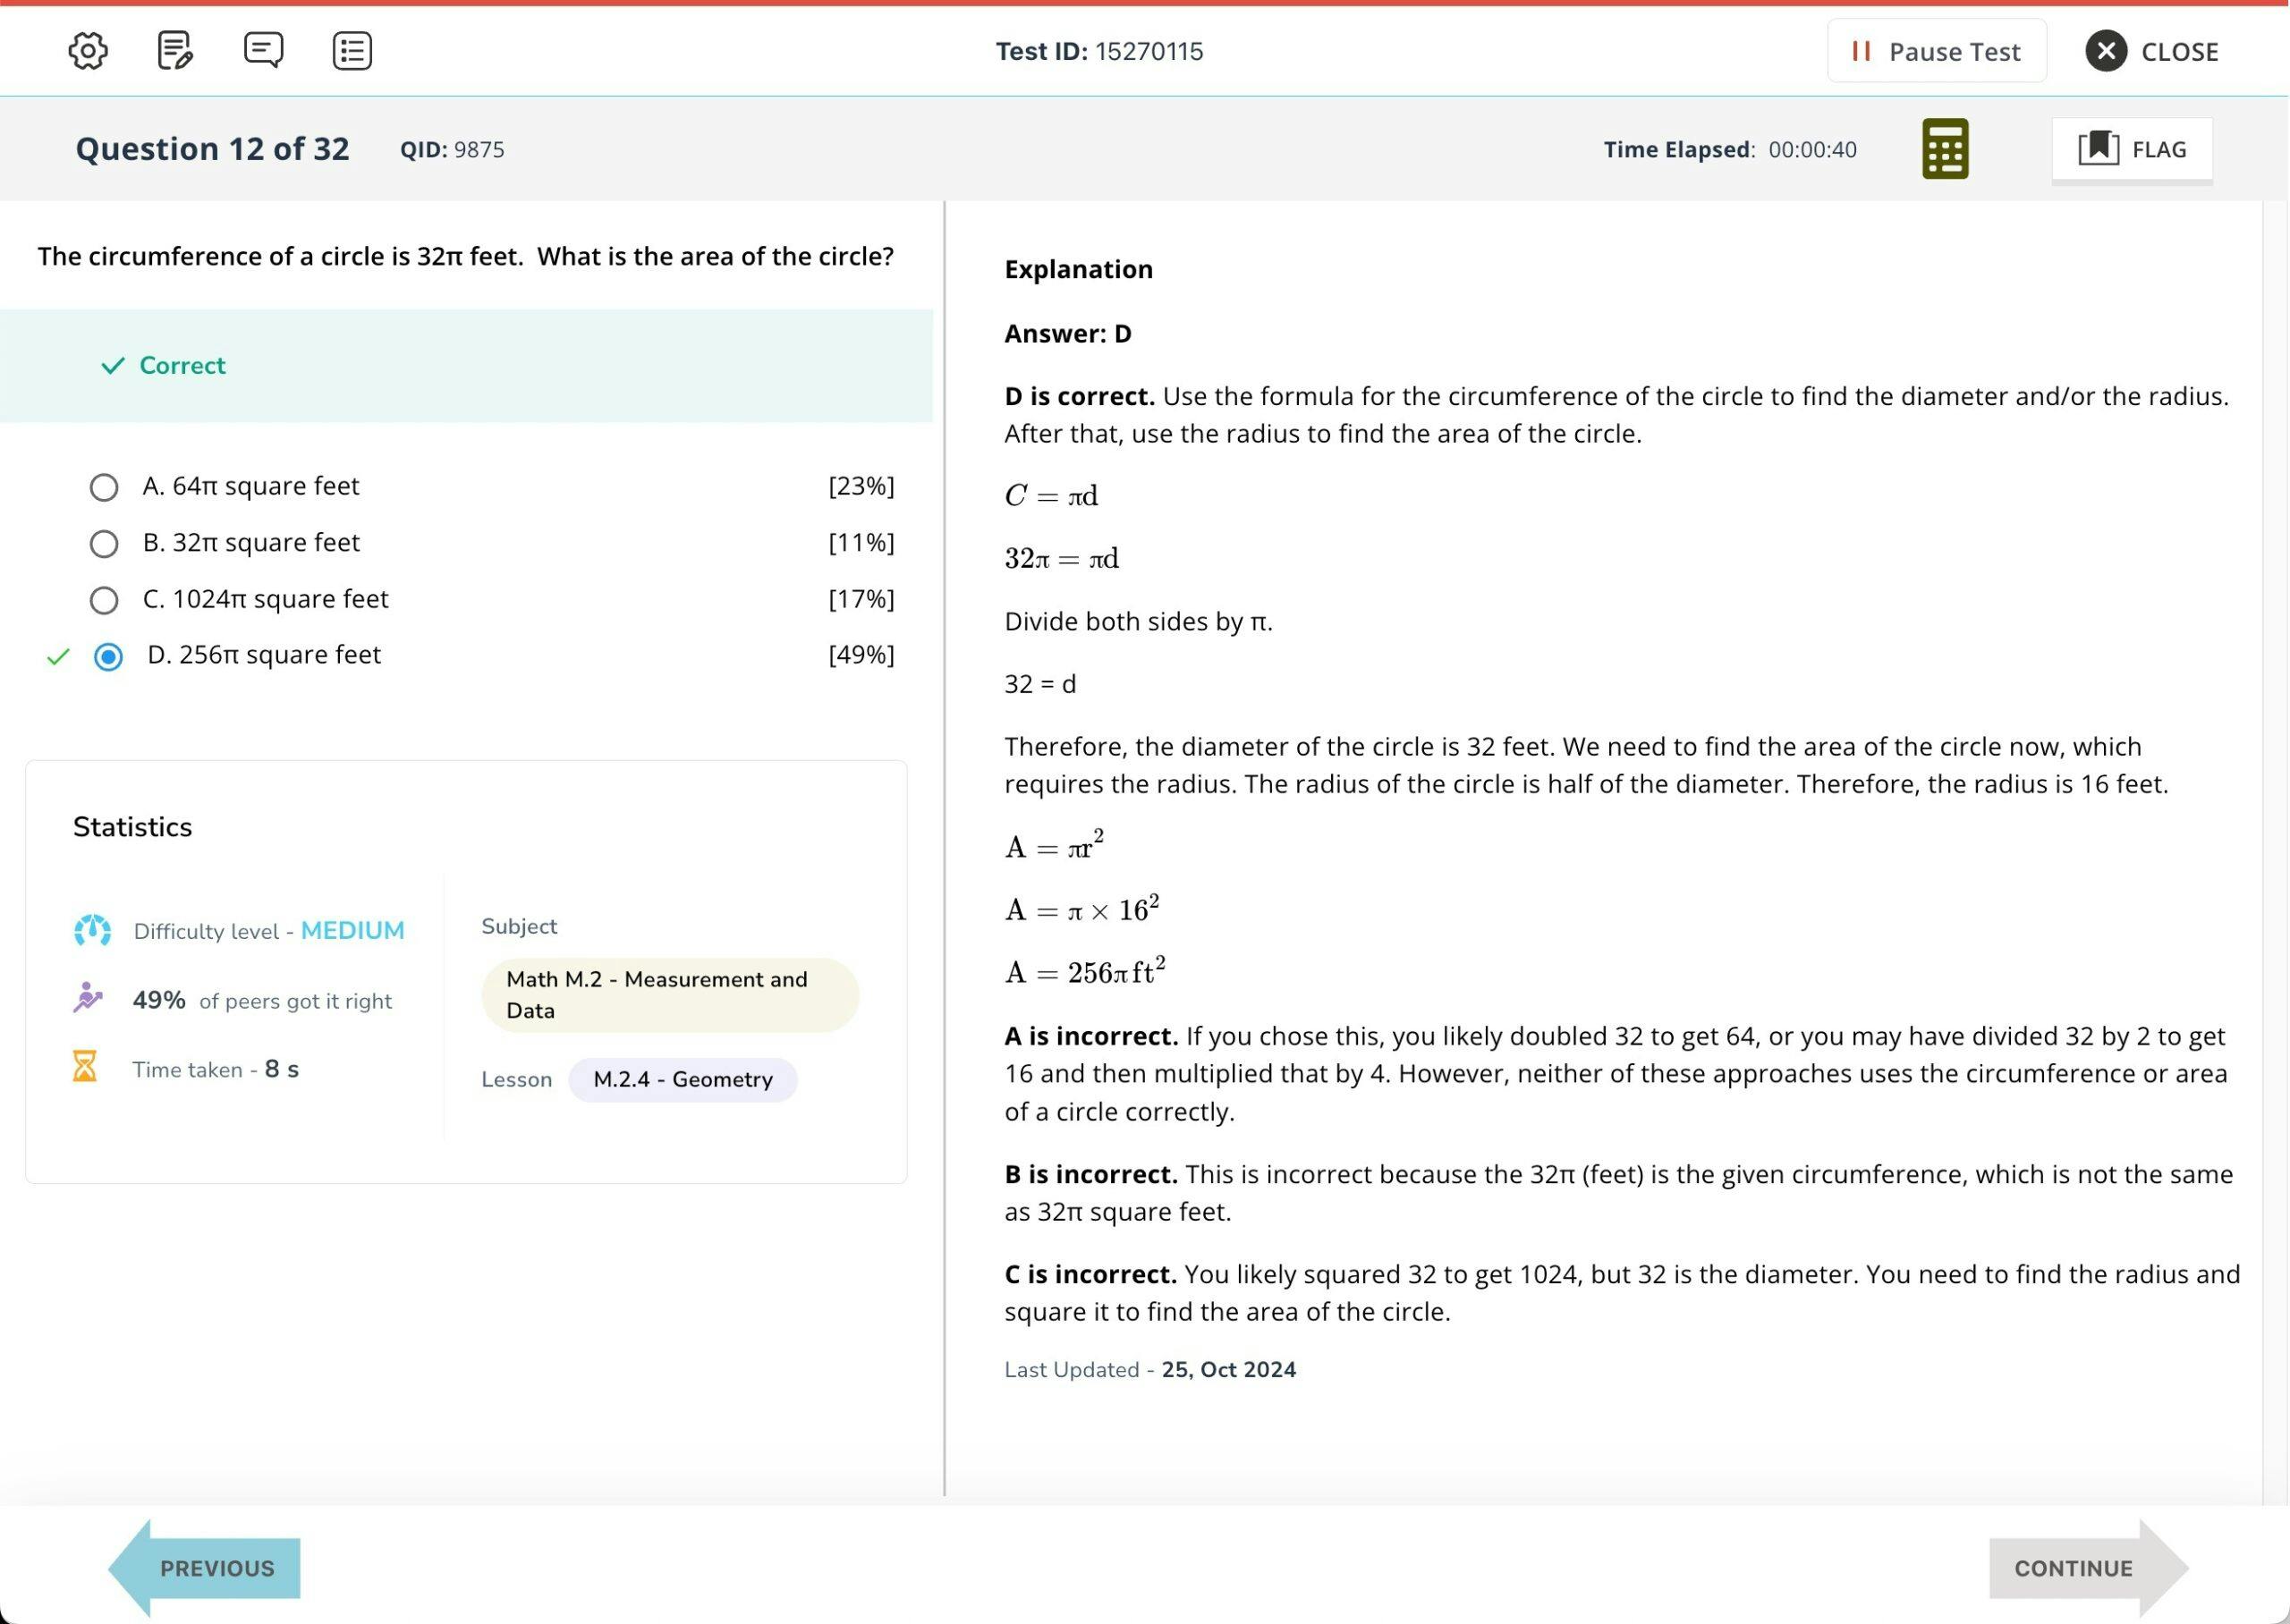2290x1624 pixels.
Task: Open the feedback comment icon
Action: (262, 50)
